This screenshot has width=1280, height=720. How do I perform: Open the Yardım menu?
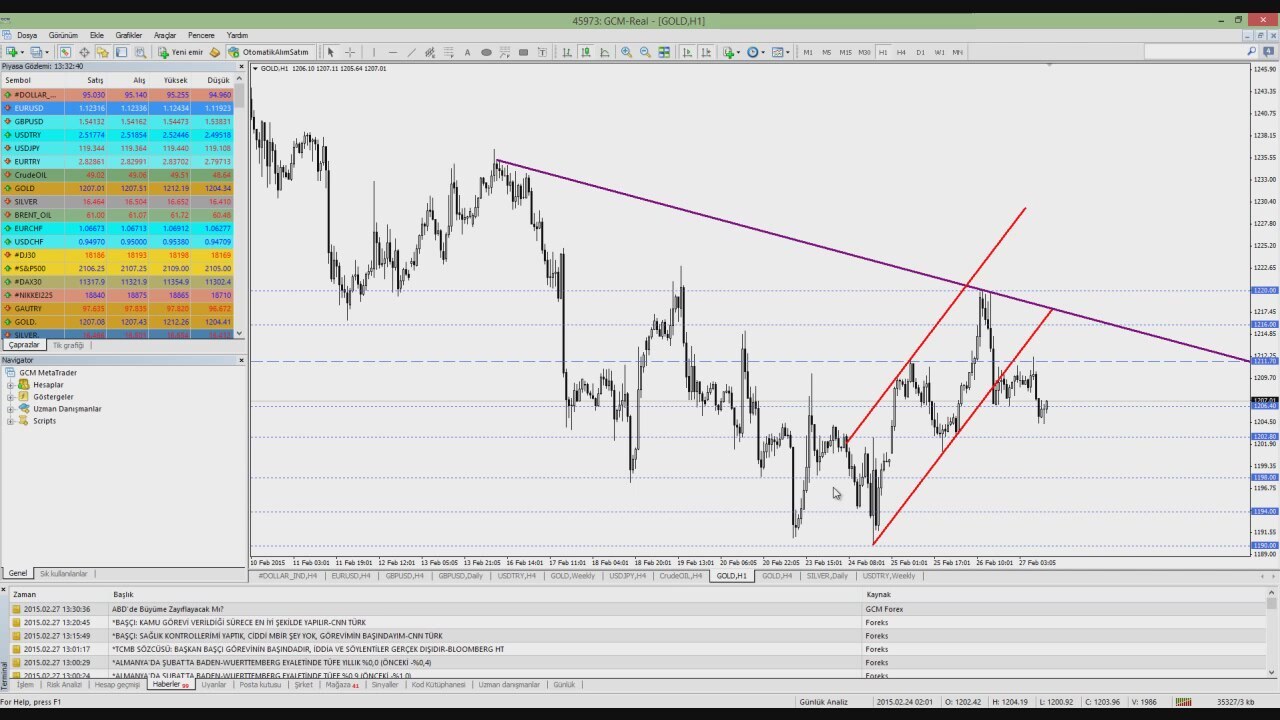tap(237, 35)
